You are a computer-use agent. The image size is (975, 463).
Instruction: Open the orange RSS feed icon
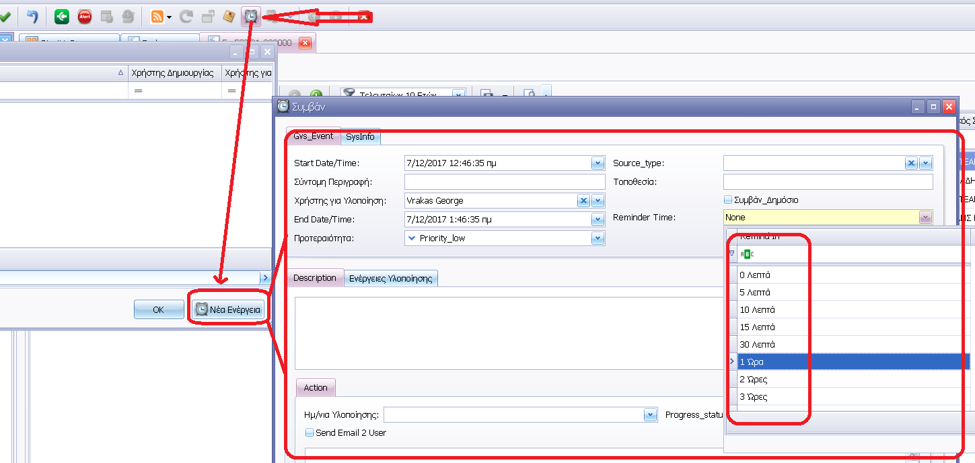pyautogui.click(x=157, y=16)
